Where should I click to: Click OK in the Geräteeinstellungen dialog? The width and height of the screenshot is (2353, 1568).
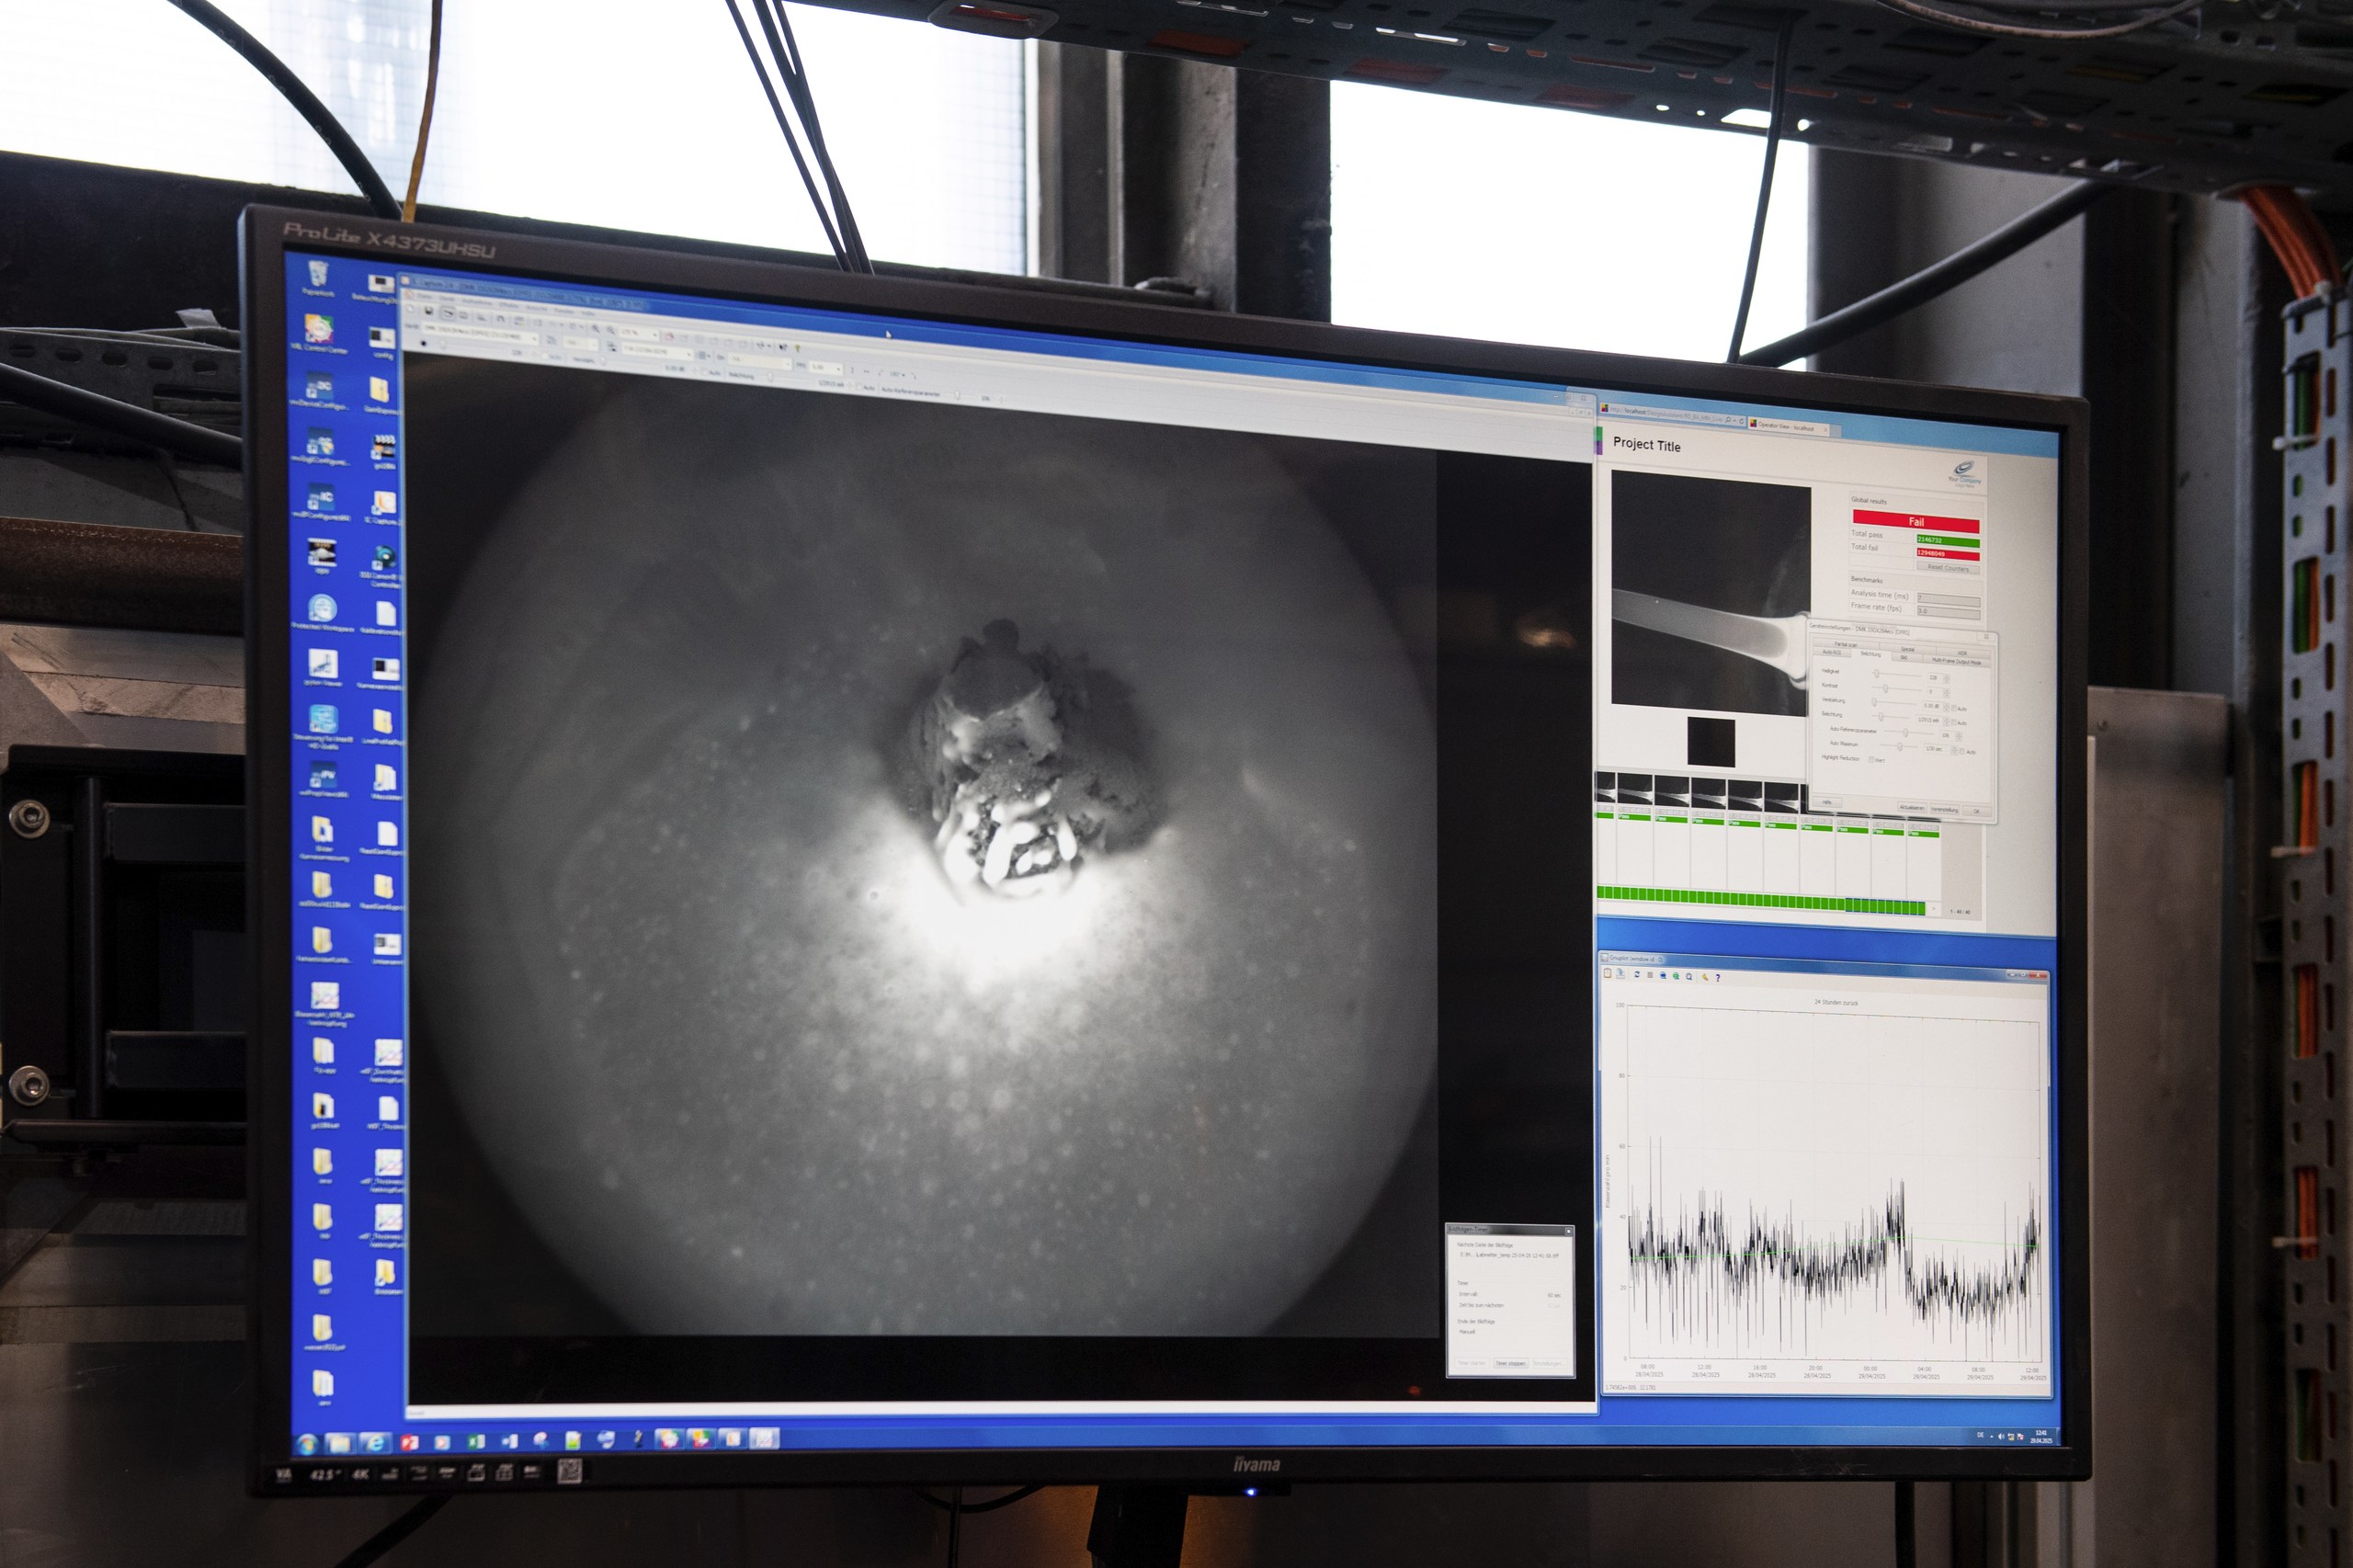click(x=1977, y=812)
